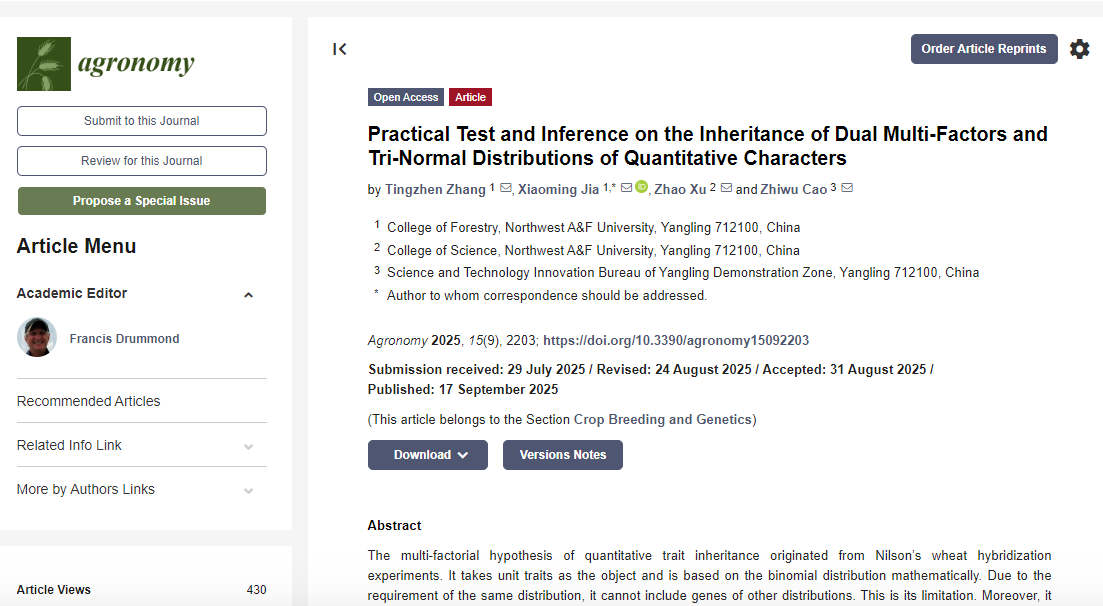Click Xiaoming Jia's email envelope icon

(626, 188)
